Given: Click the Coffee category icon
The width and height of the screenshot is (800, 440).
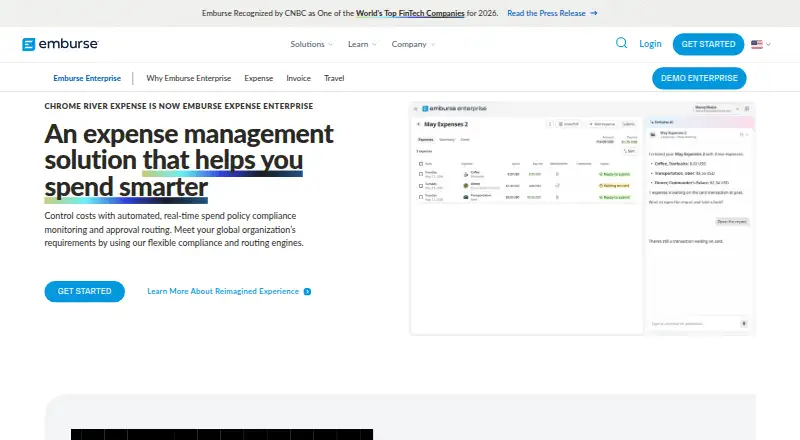Looking at the screenshot, I should tap(466, 175).
